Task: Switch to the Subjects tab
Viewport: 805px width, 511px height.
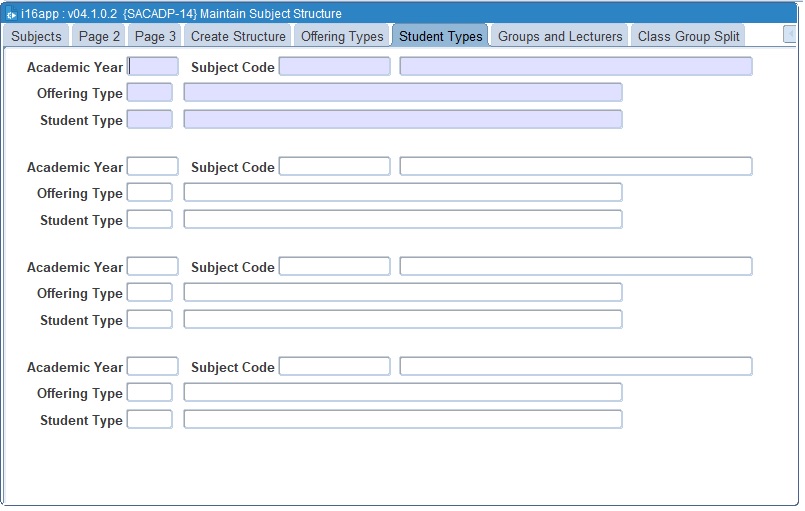Action: tap(36, 36)
